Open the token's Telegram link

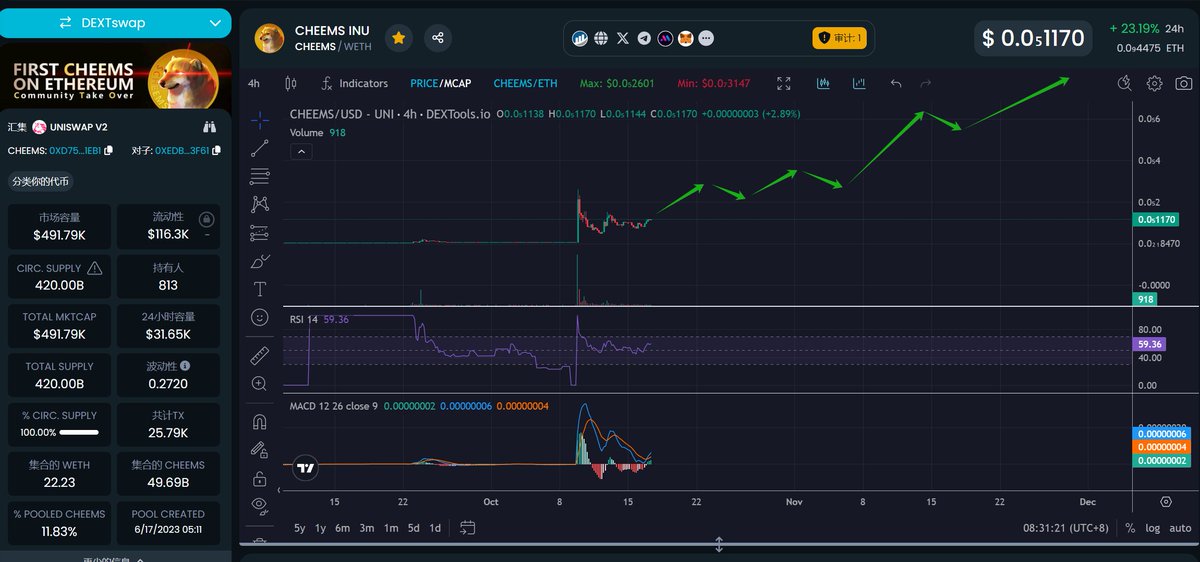(644, 38)
